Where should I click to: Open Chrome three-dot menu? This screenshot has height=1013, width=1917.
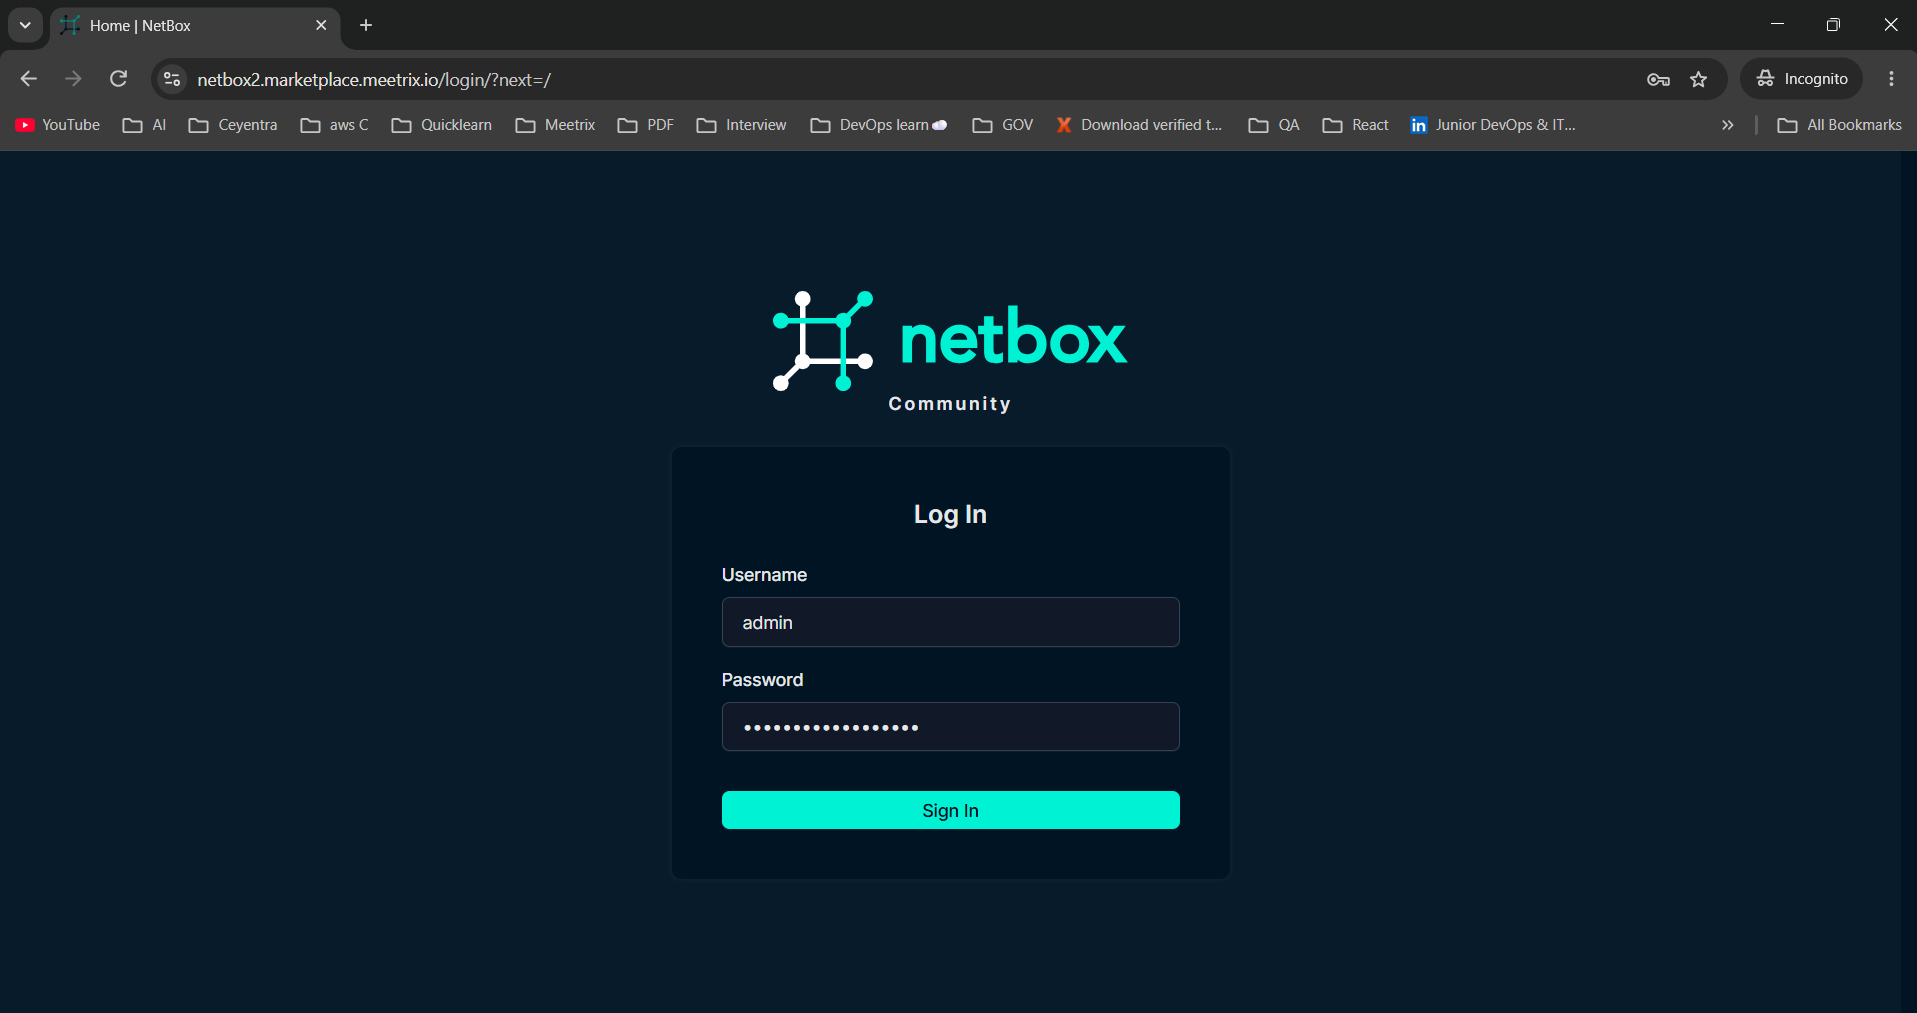[1891, 79]
